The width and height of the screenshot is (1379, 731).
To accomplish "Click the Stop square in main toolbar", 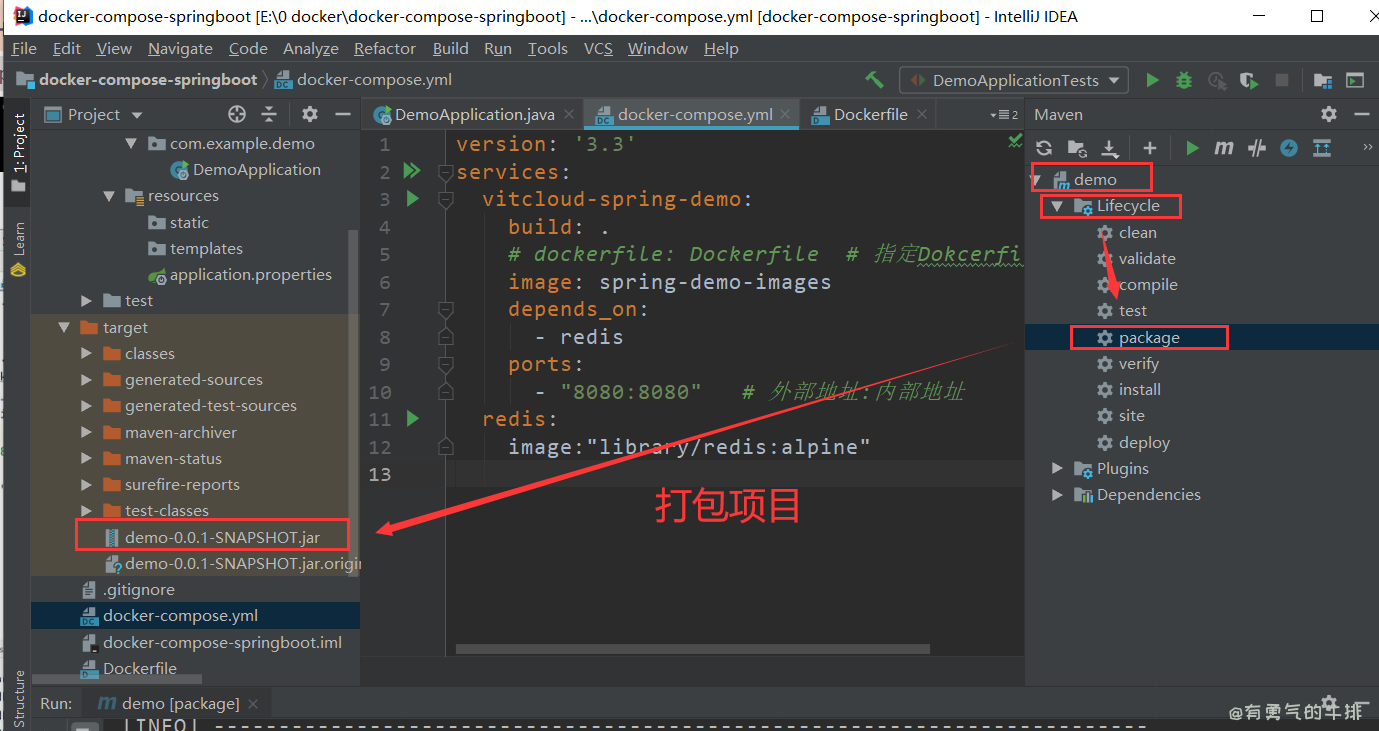I will point(1281,80).
